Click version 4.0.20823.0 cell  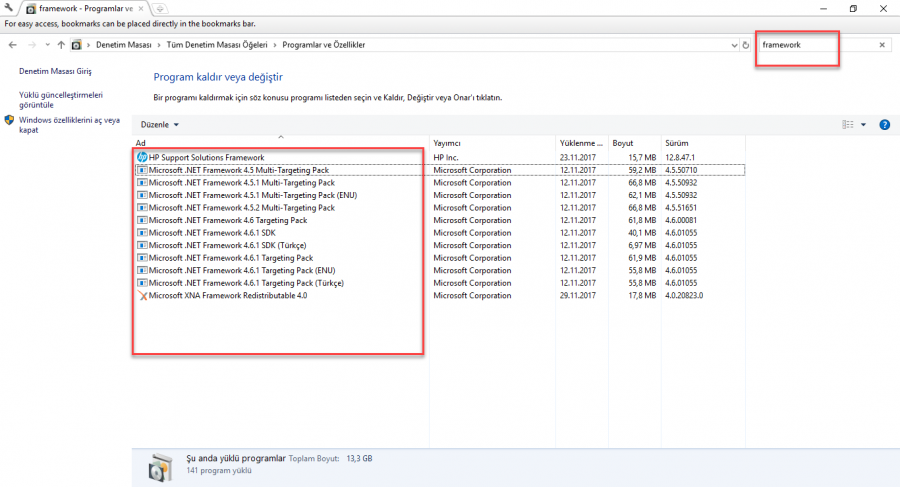(x=684, y=296)
